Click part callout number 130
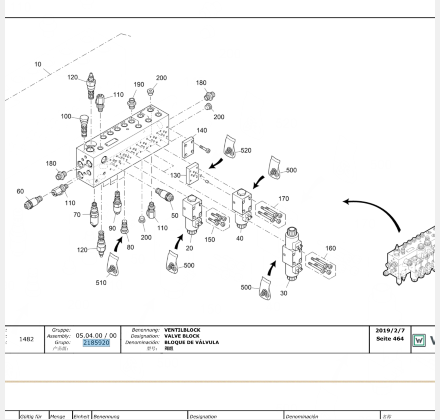Screen dimensions: 440x420 coord(175,175)
